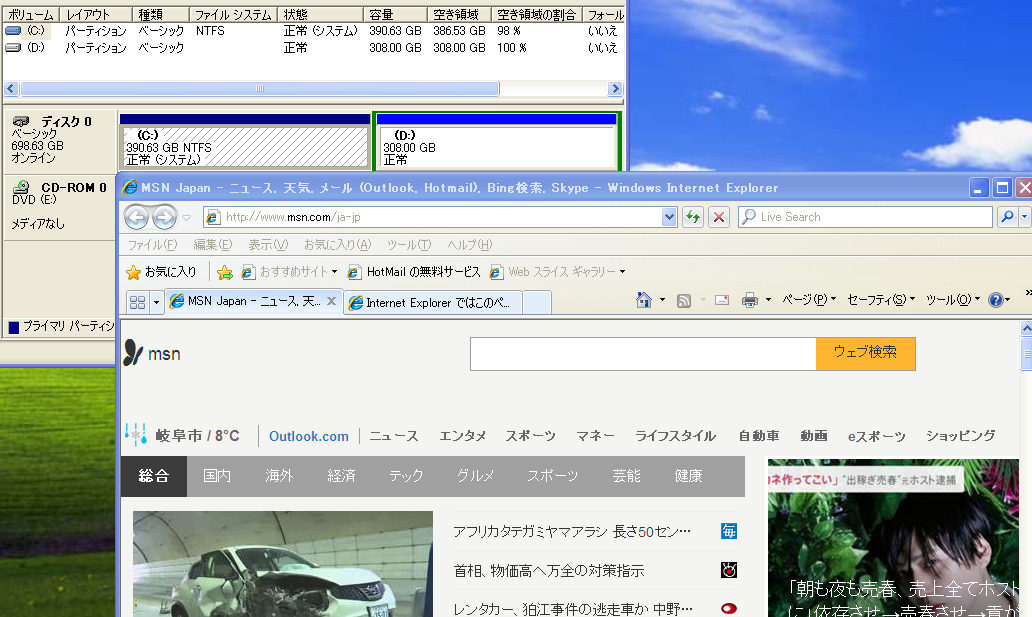Click the magnifier search button in IE
This screenshot has height=617, width=1032.
coord(1006,217)
